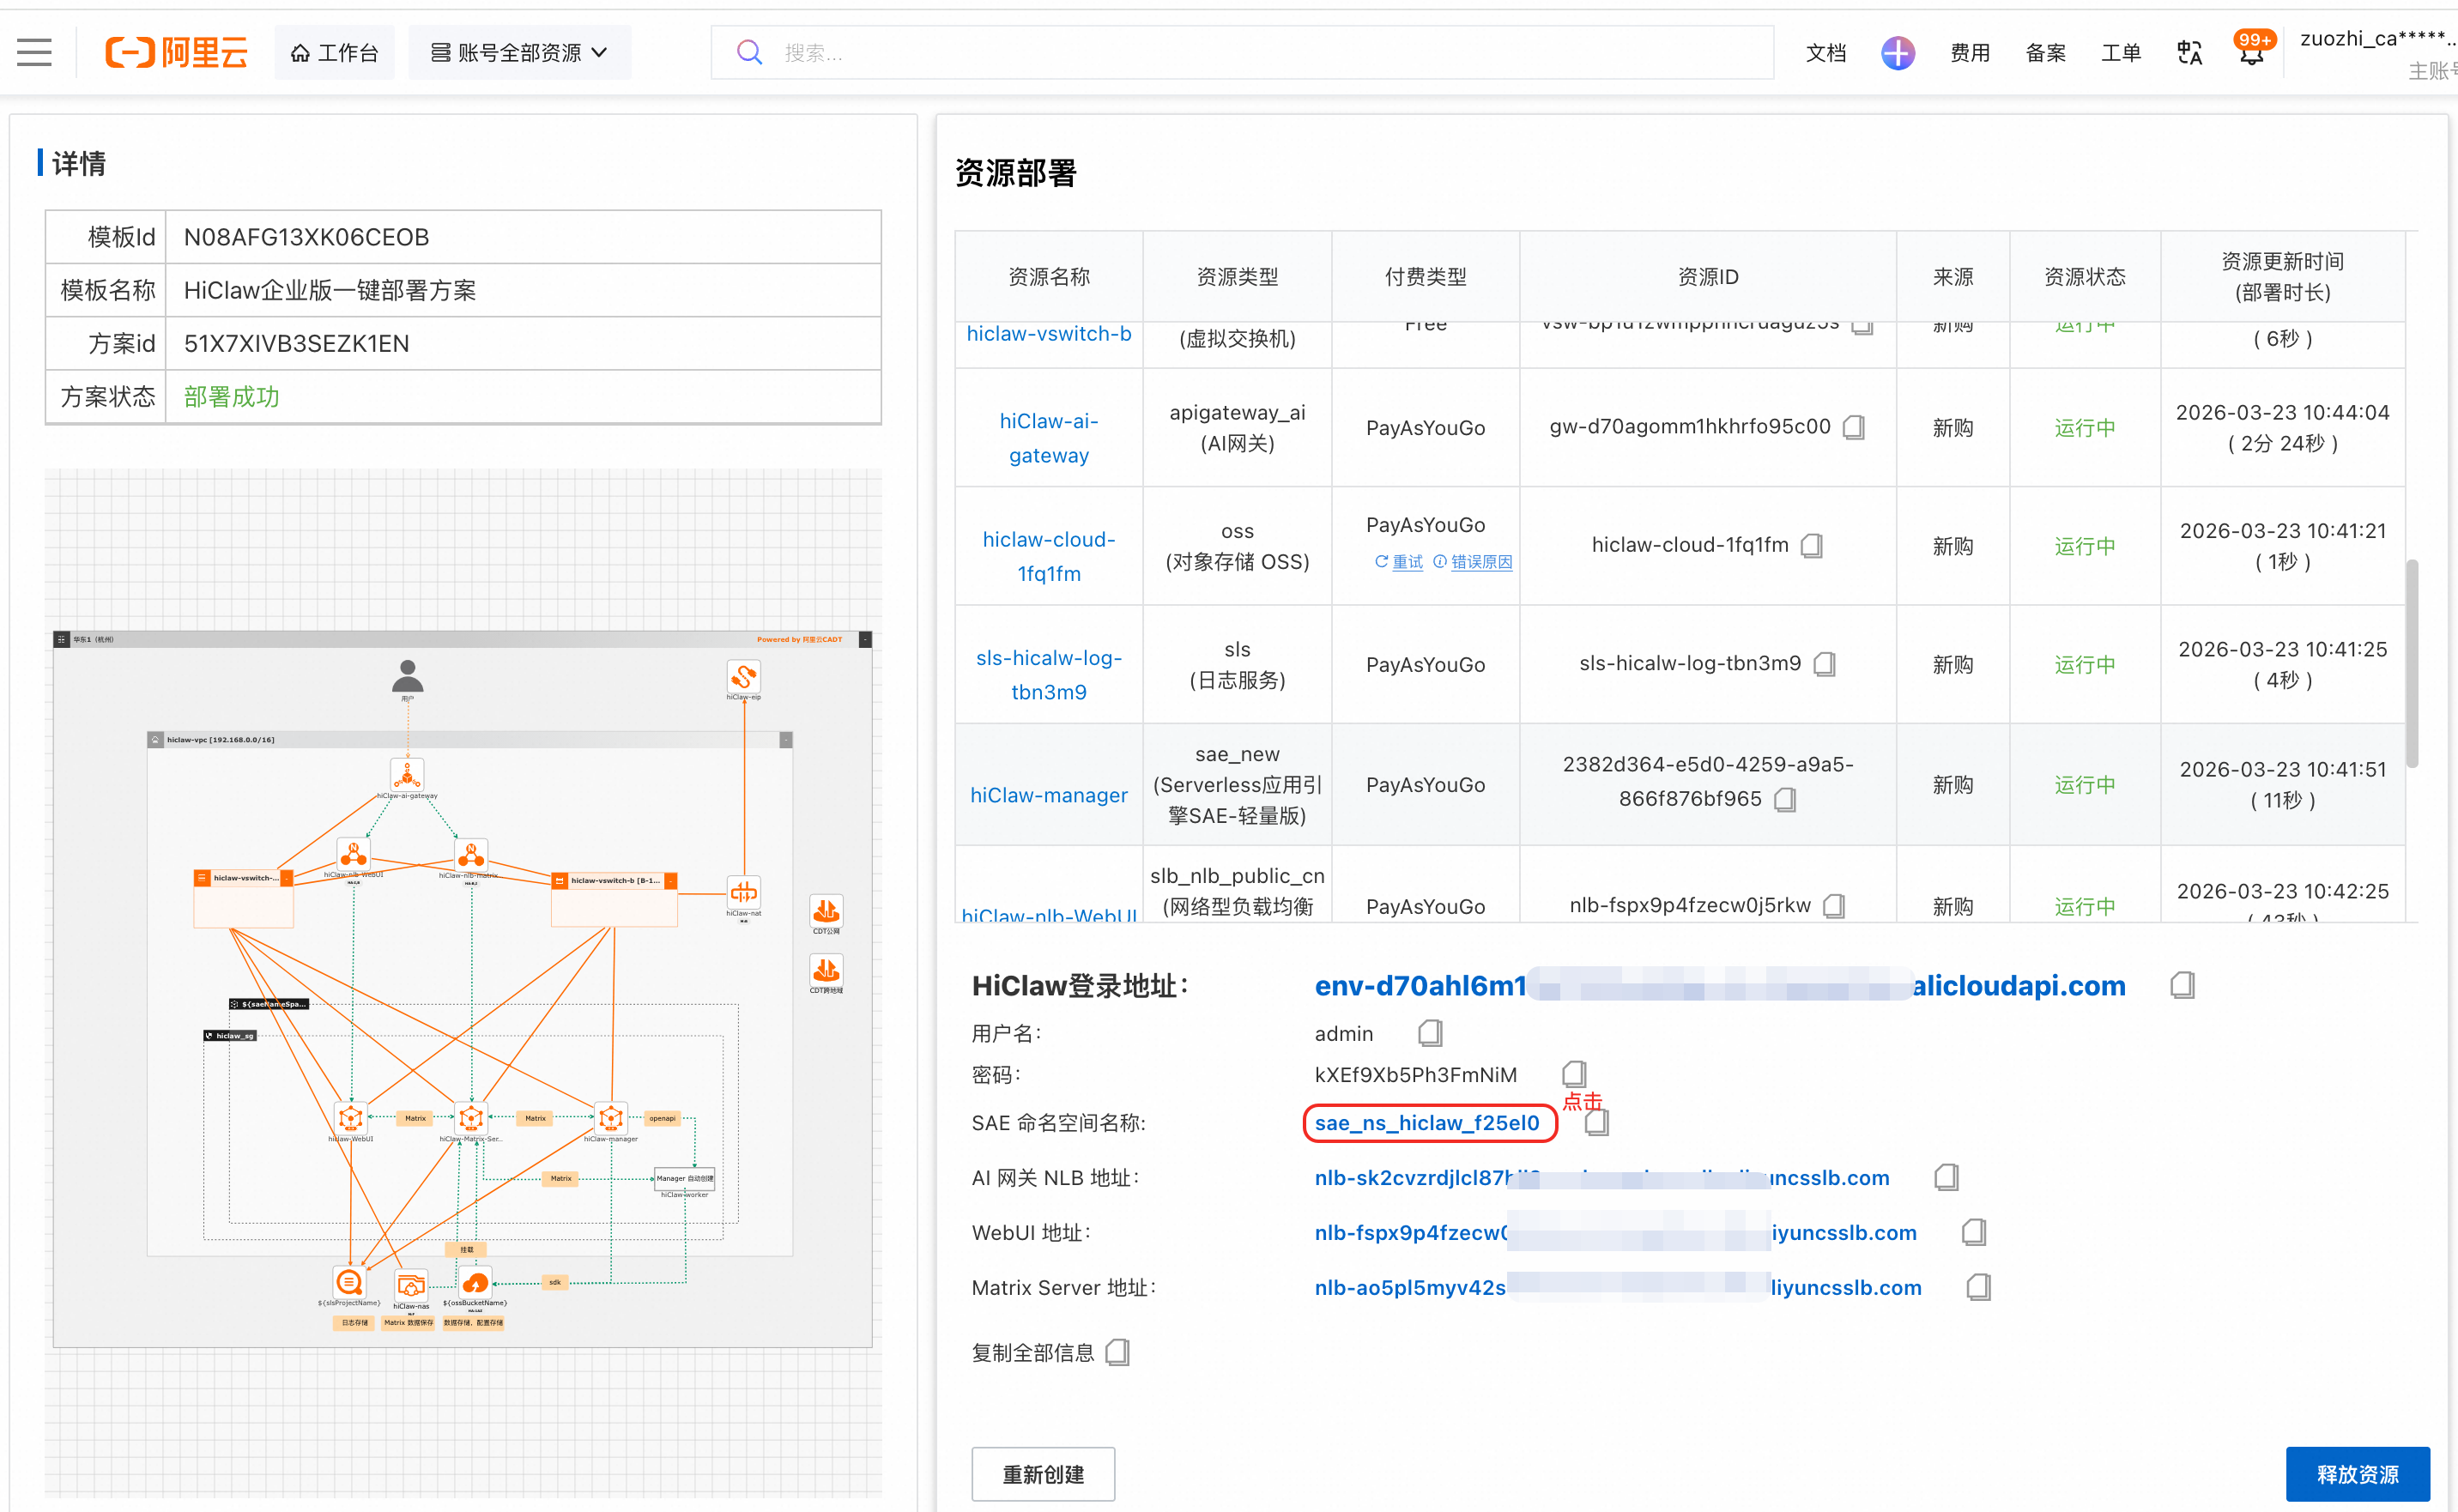Go to 工作台 workbench
Image resolution: width=2458 pixels, height=1512 pixels.
coord(334,52)
